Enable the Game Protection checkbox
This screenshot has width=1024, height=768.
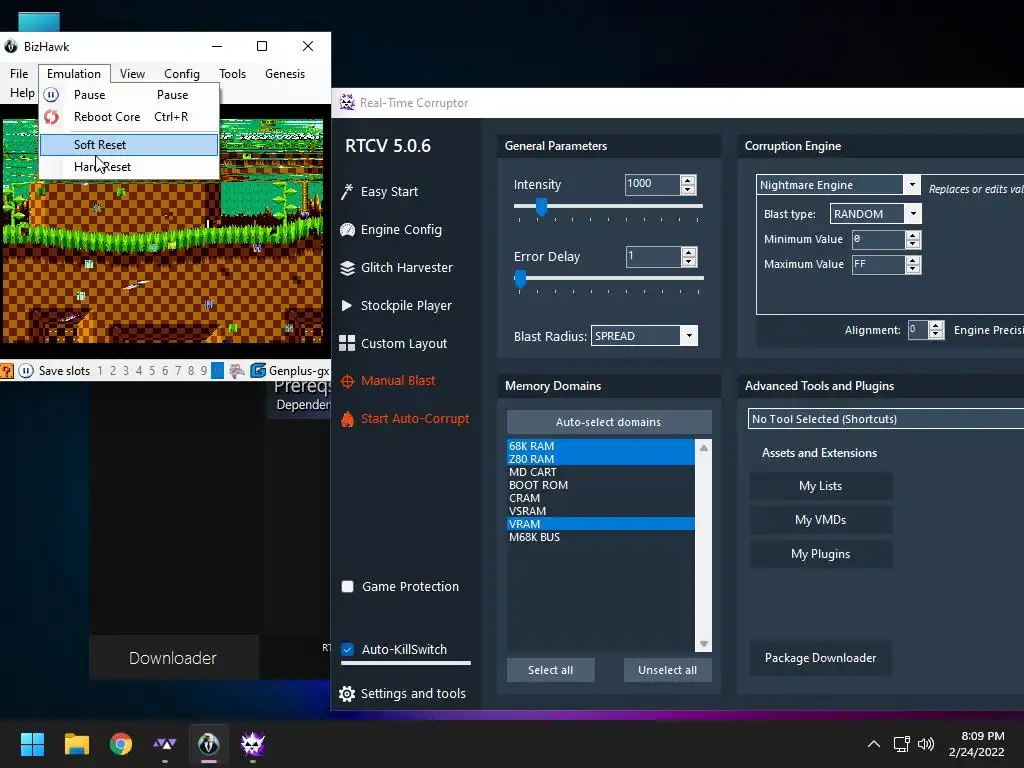click(x=347, y=586)
